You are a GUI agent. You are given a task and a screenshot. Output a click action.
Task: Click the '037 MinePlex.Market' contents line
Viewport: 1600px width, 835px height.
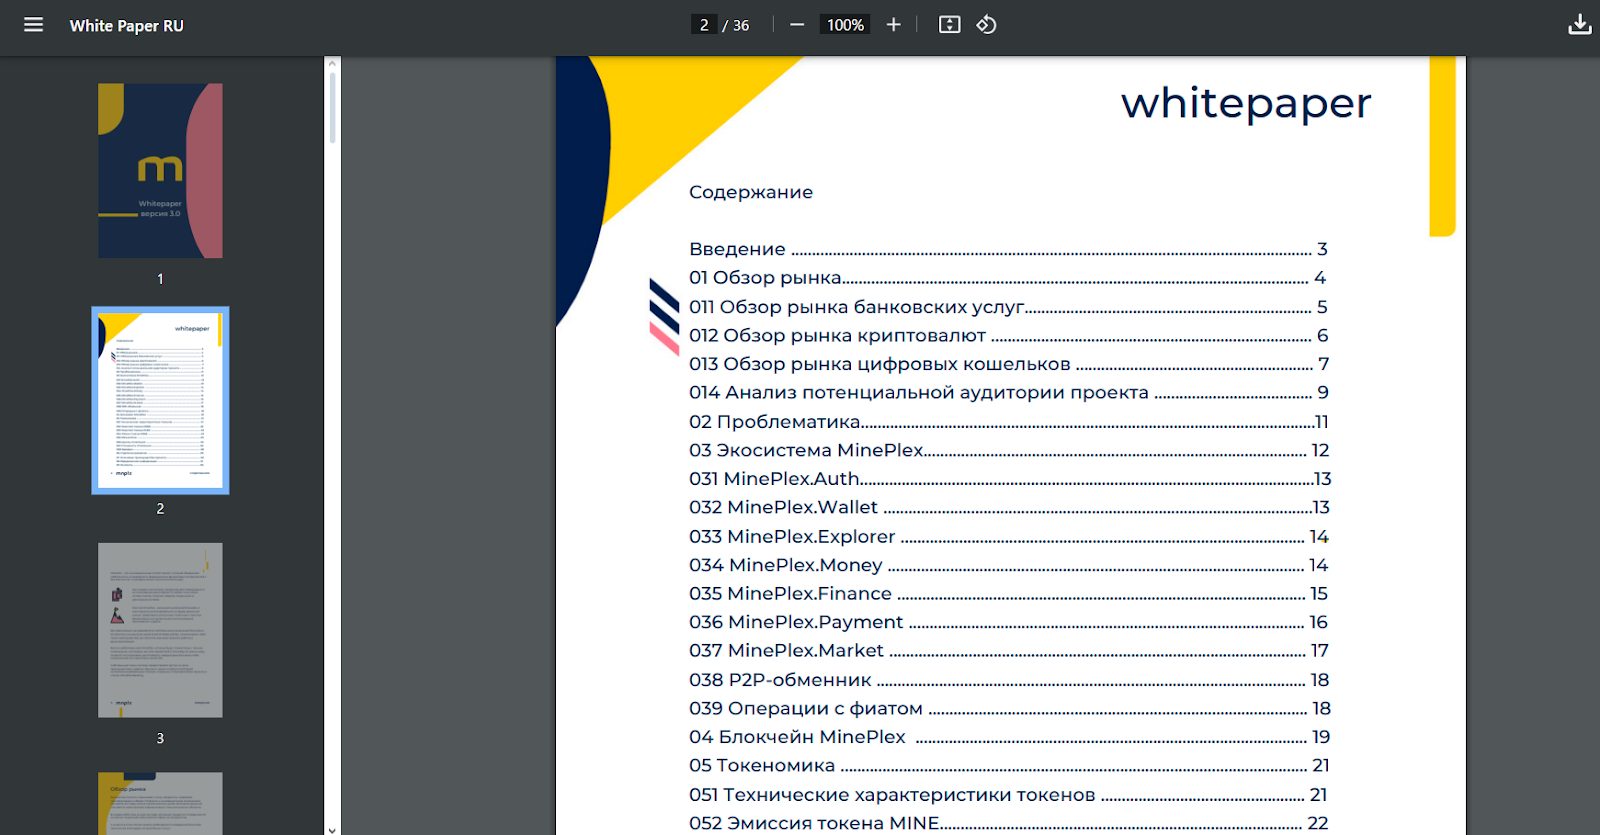coord(1008,651)
